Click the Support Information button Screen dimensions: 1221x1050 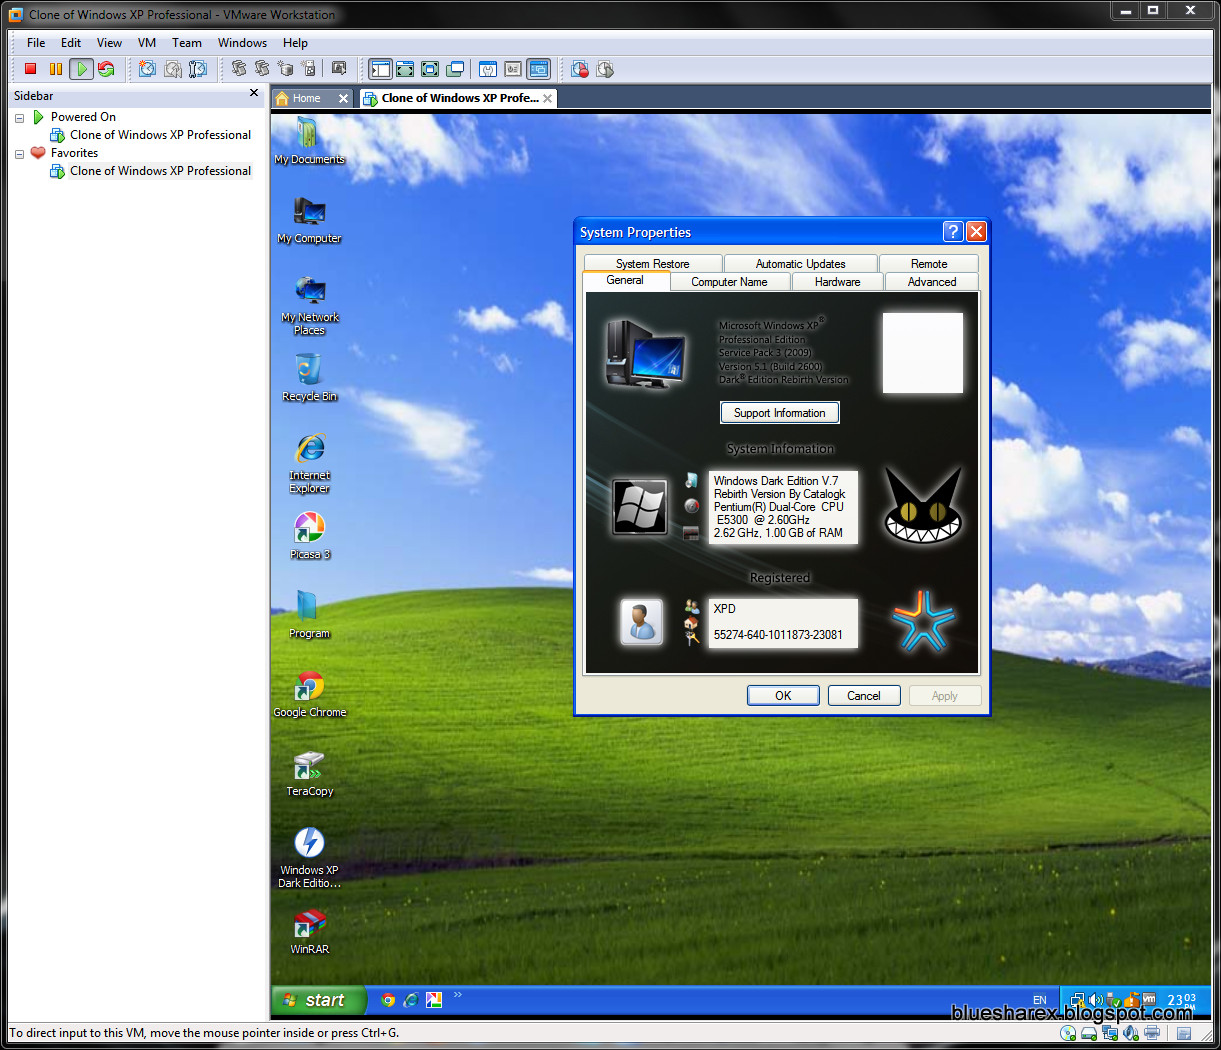[x=780, y=413]
